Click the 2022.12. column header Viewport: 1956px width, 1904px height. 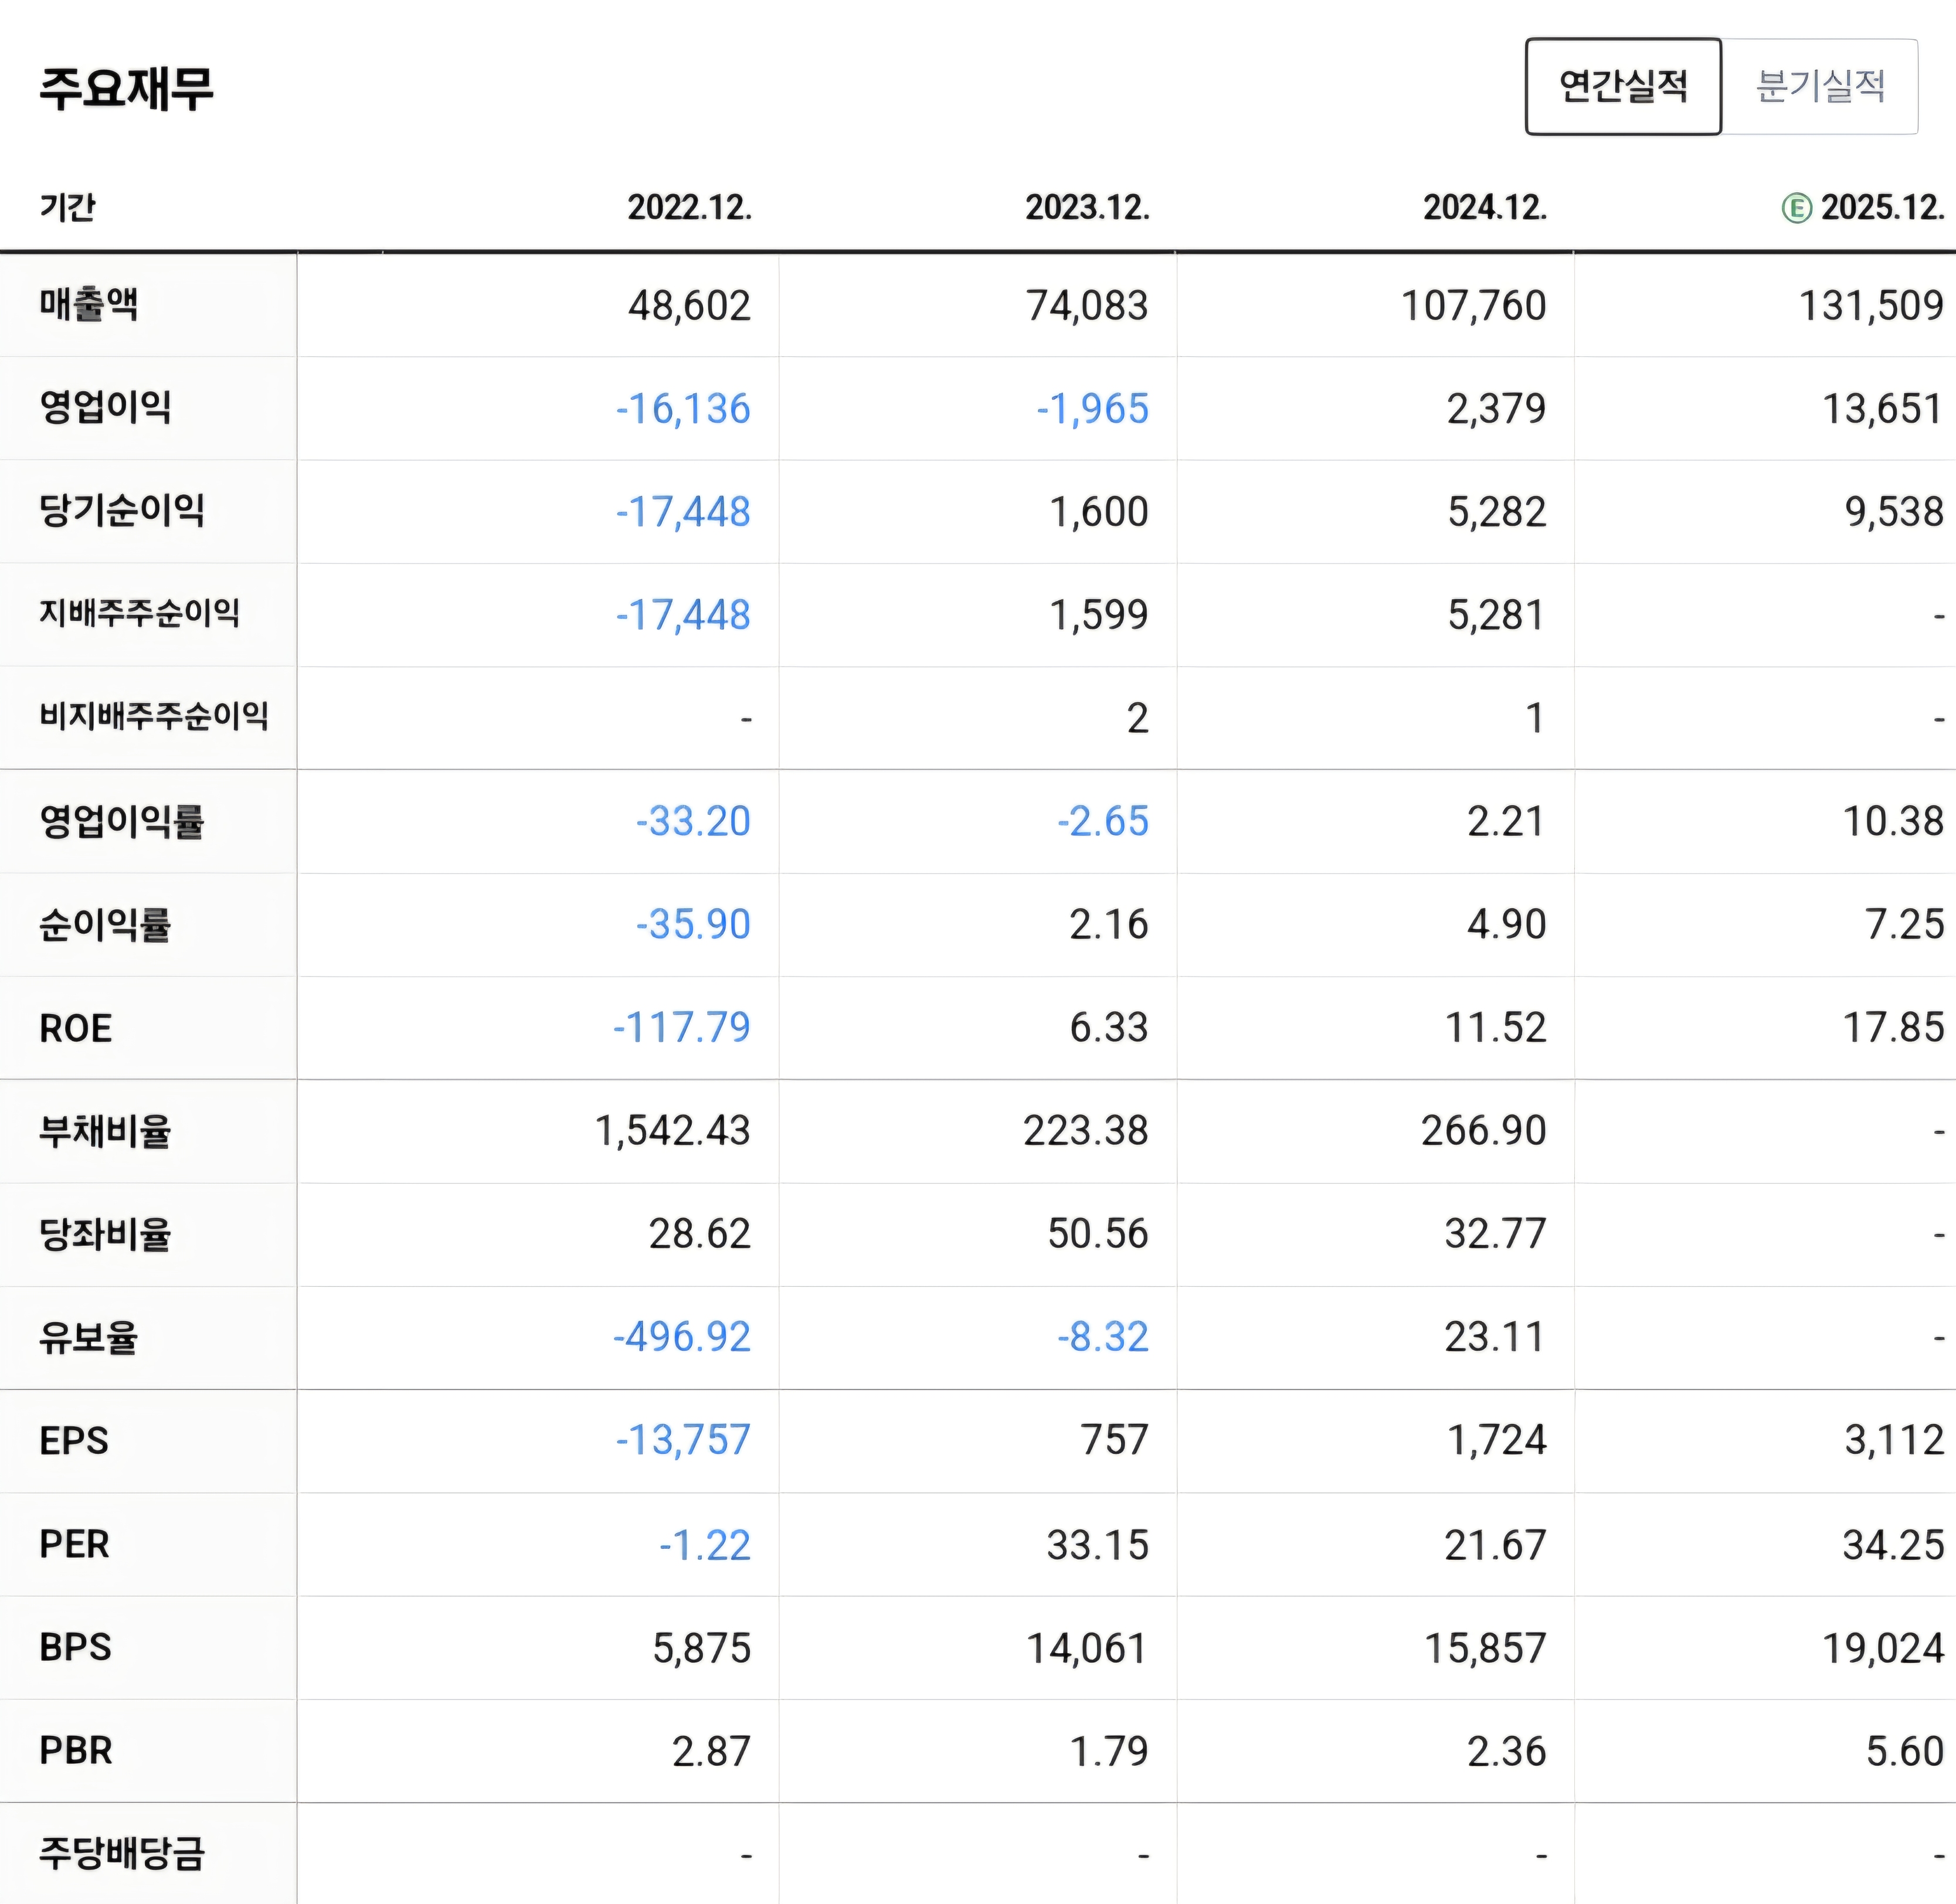coord(689,208)
